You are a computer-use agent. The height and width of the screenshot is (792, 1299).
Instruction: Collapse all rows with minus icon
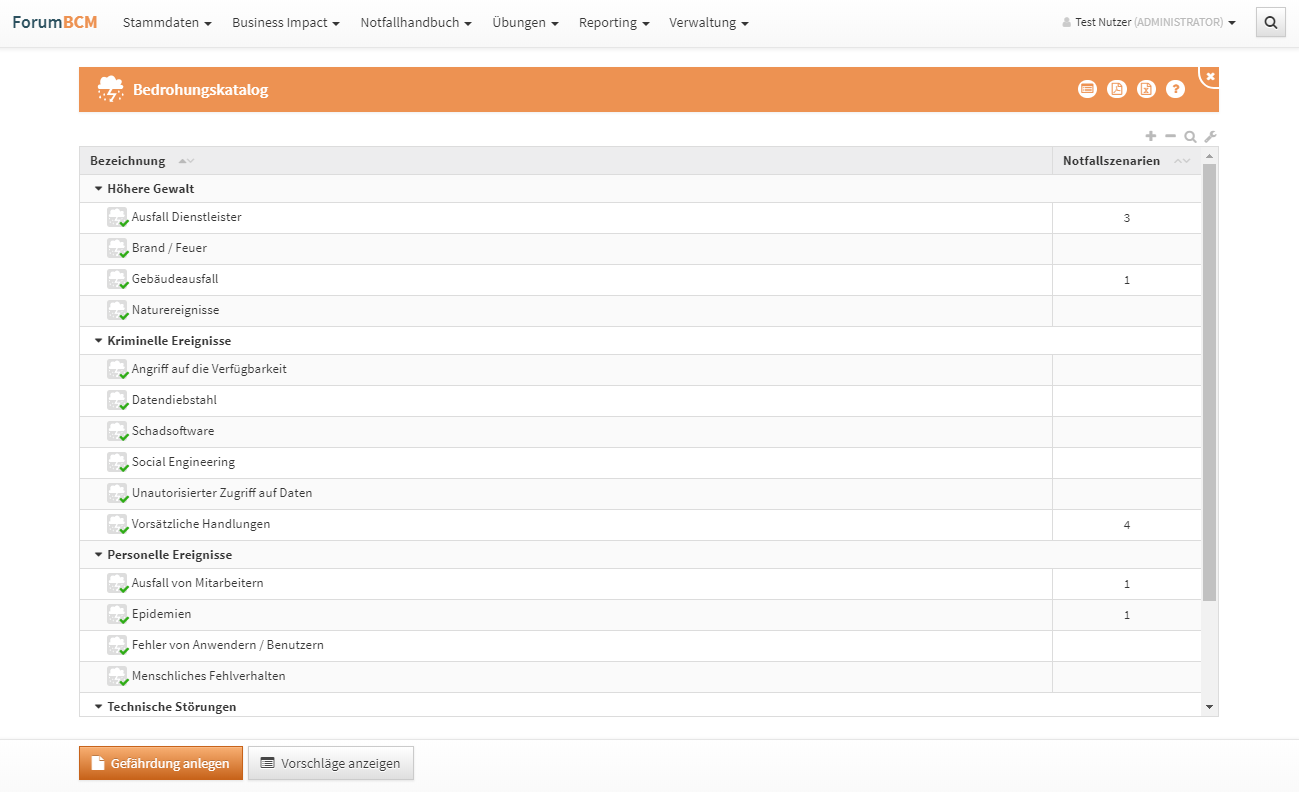[1171, 136]
